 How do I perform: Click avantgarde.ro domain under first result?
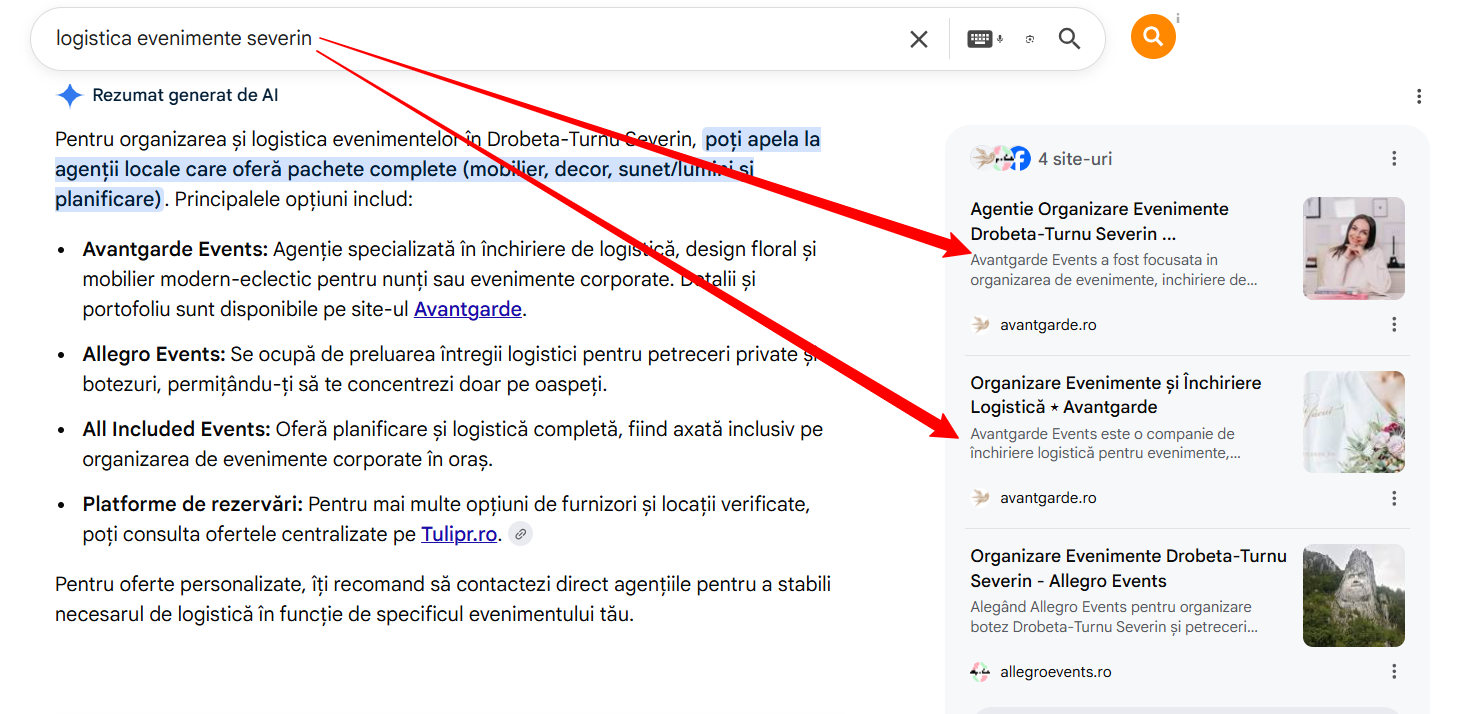[1048, 325]
